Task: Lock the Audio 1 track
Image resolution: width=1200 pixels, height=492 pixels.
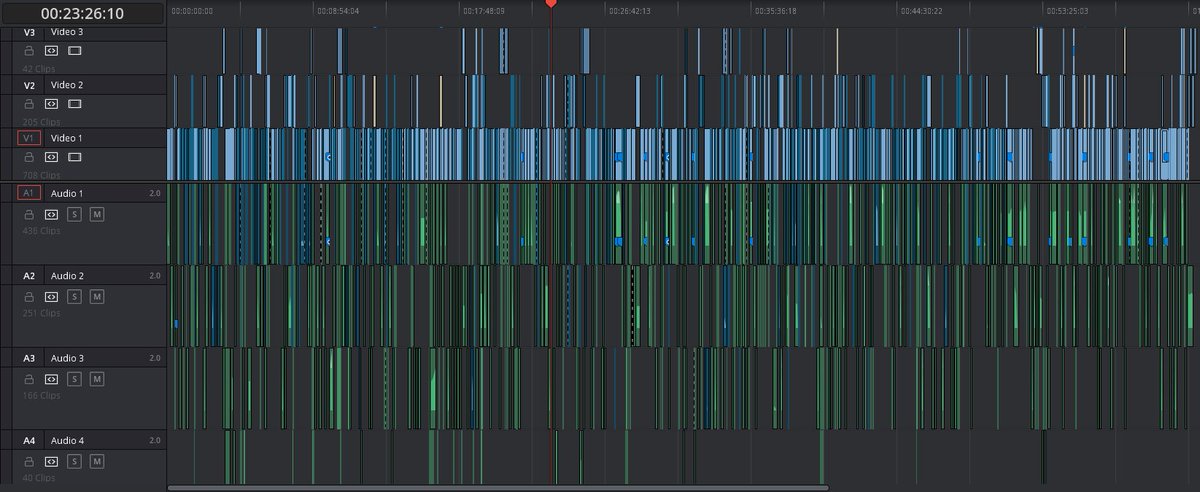Action: (29, 214)
